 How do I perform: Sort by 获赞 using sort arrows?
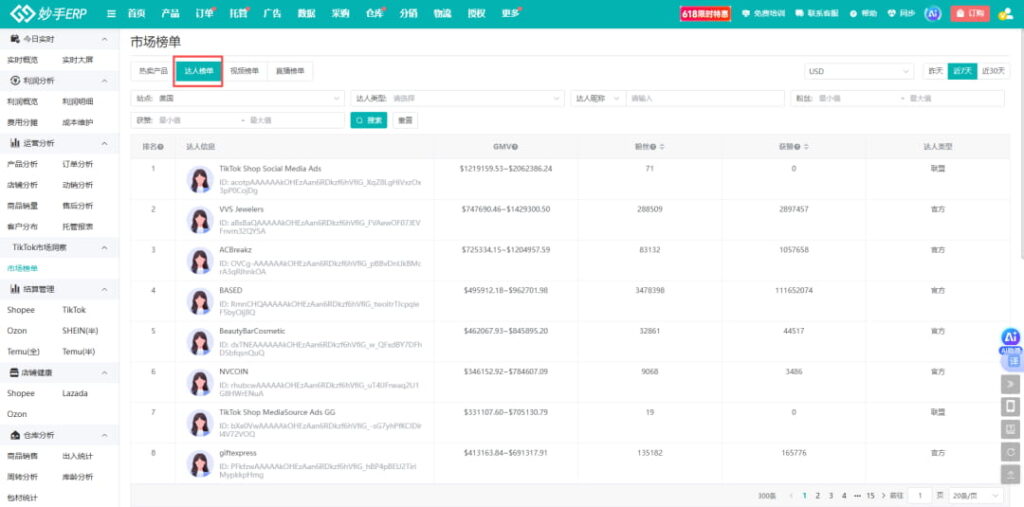805,147
